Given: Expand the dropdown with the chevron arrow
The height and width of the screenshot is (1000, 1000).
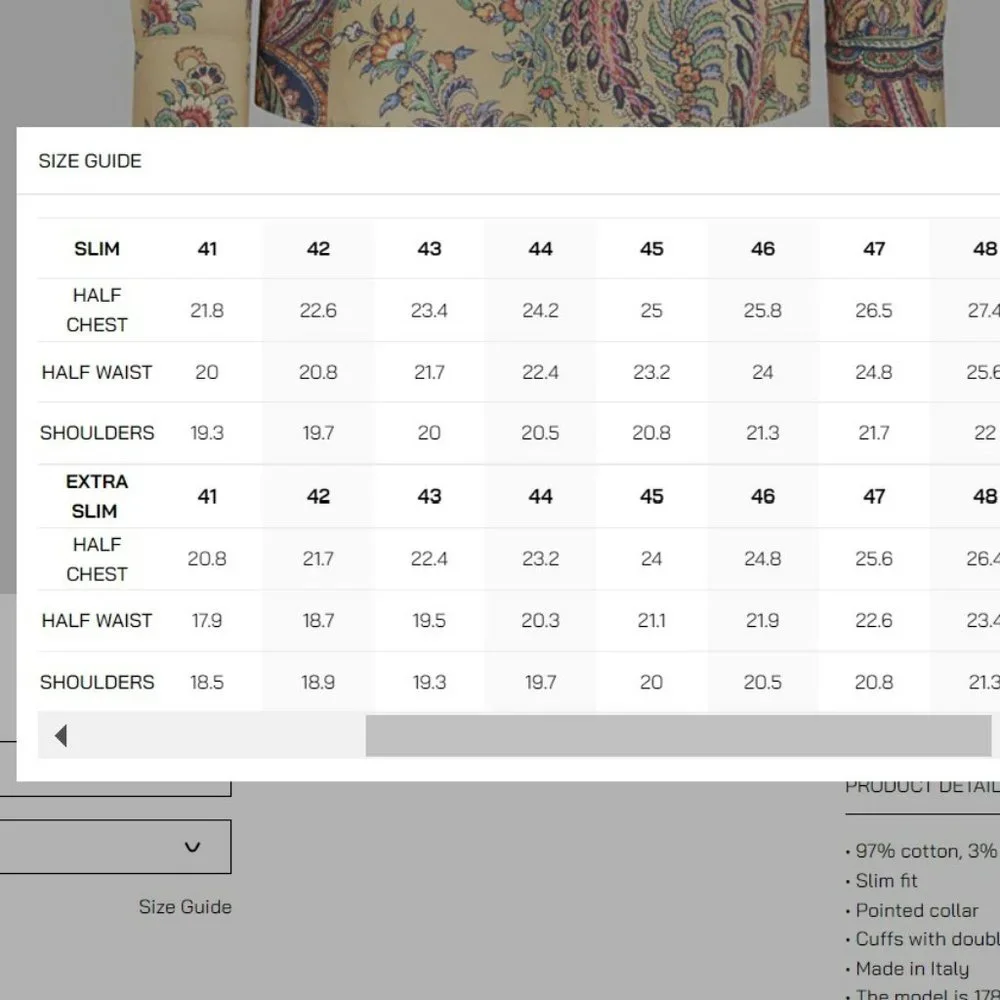Looking at the screenshot, I should (192, 847).
